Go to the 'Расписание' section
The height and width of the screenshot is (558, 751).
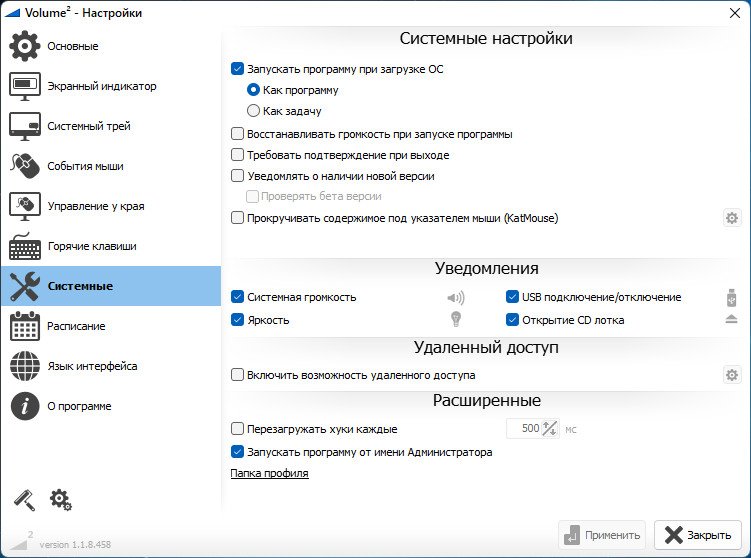point(111,326)
